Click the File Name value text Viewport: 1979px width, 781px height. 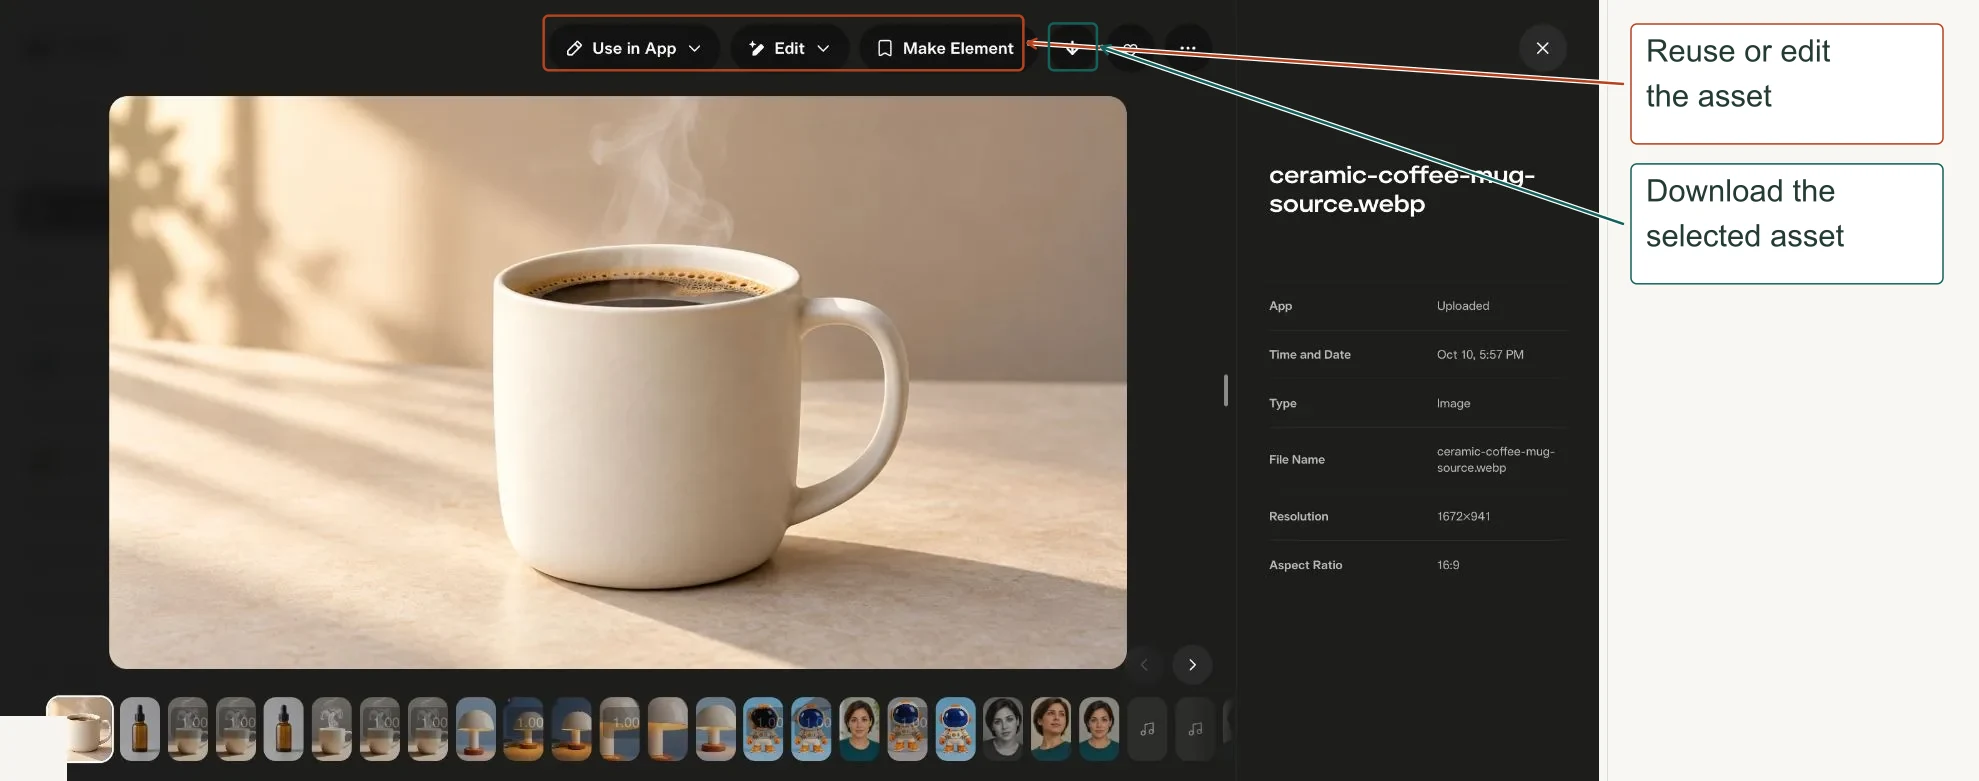click(1495, 460)
